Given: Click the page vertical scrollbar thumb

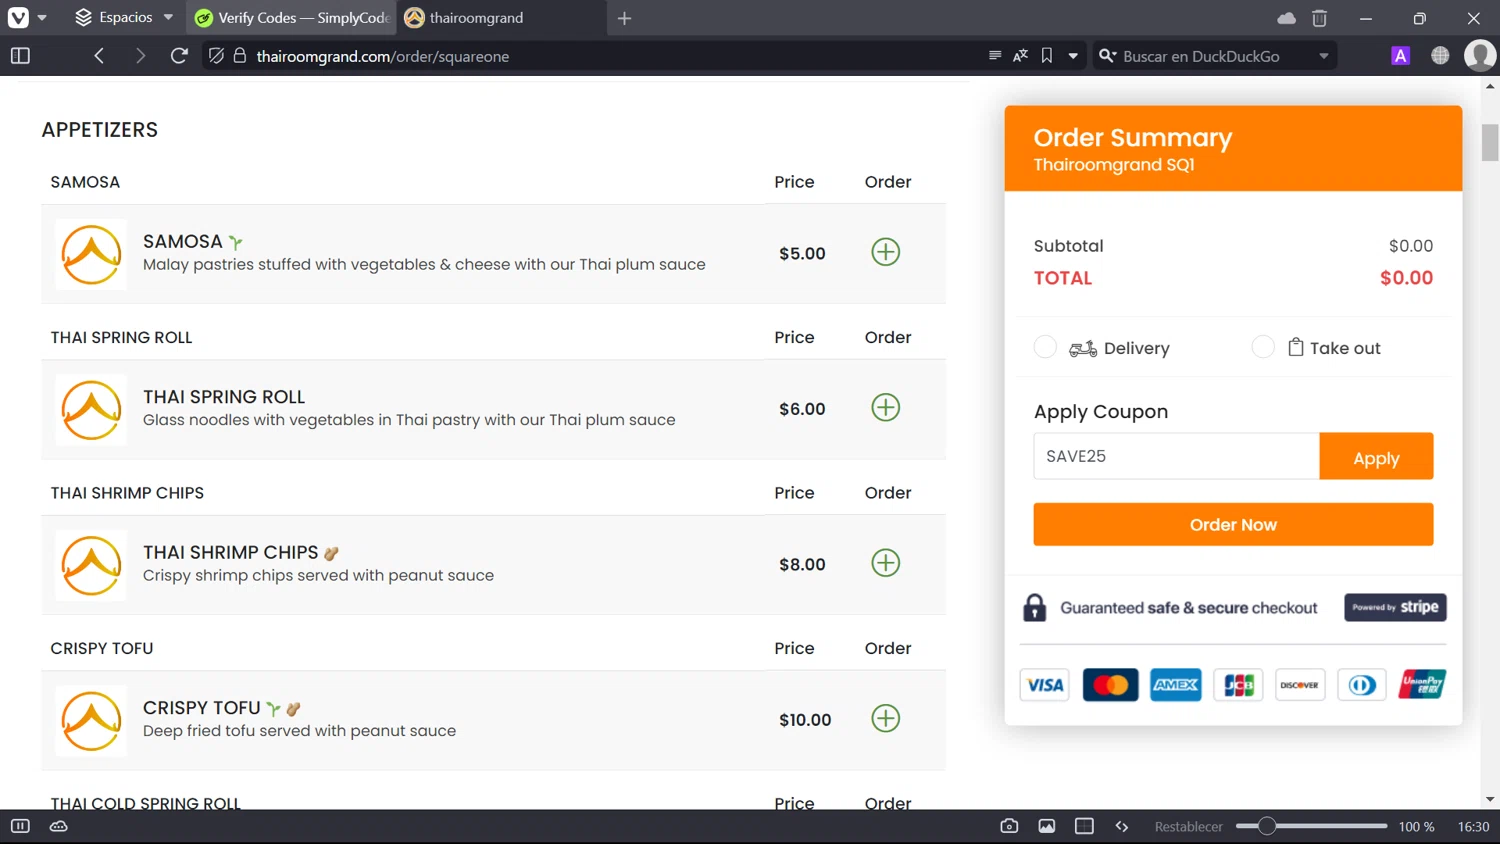Looking at the screenshot, I should (x=1490, y=142).
